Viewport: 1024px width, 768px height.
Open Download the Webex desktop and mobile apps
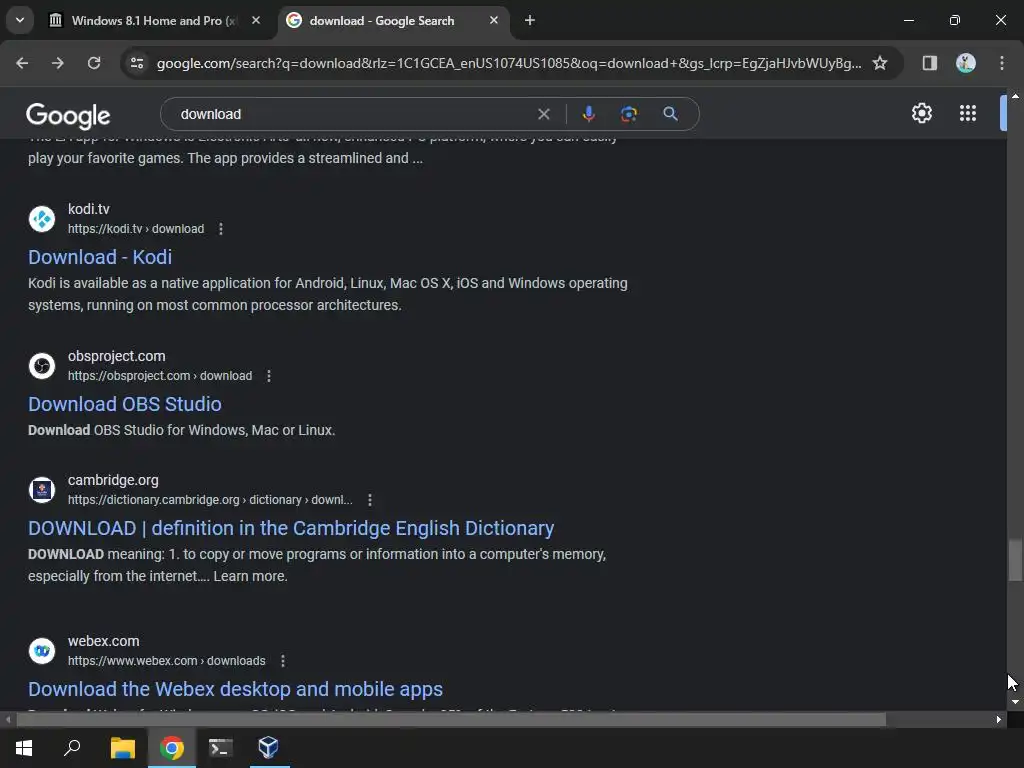coord(235,690)
